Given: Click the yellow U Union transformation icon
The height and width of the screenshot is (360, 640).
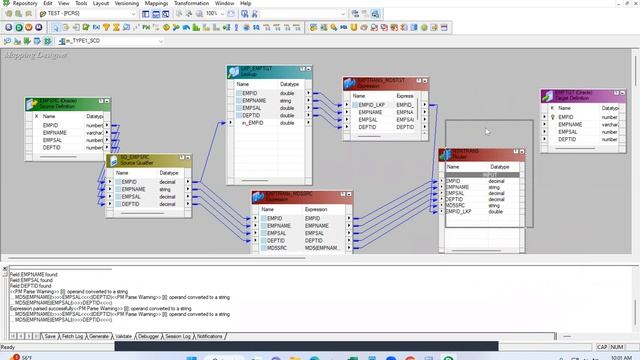Looking at the screenshot, I should point(354,27).
